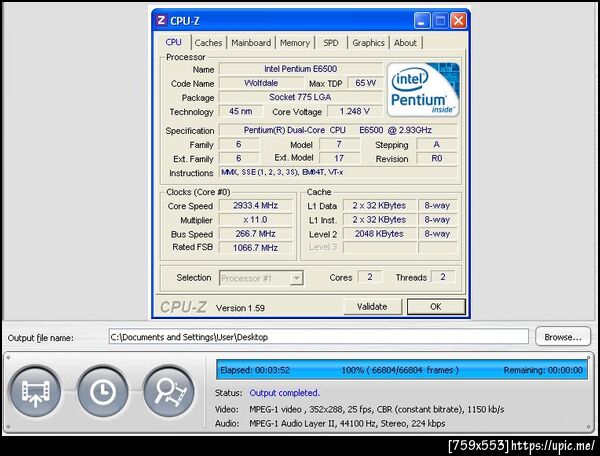Click the OK button in CPU-Z
Screen dimensions: 600x456
[436, 307]
